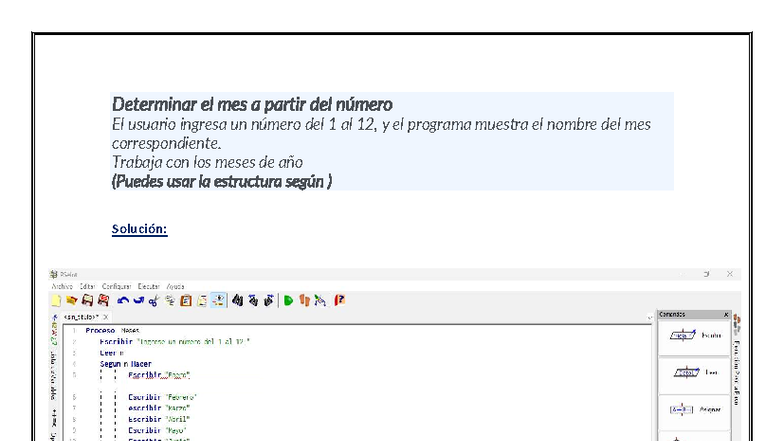The width and height of the screenshot is (784, 441).
Task: Insert the Escribir command from Comandos panel
Action: (x=694, y=336)
